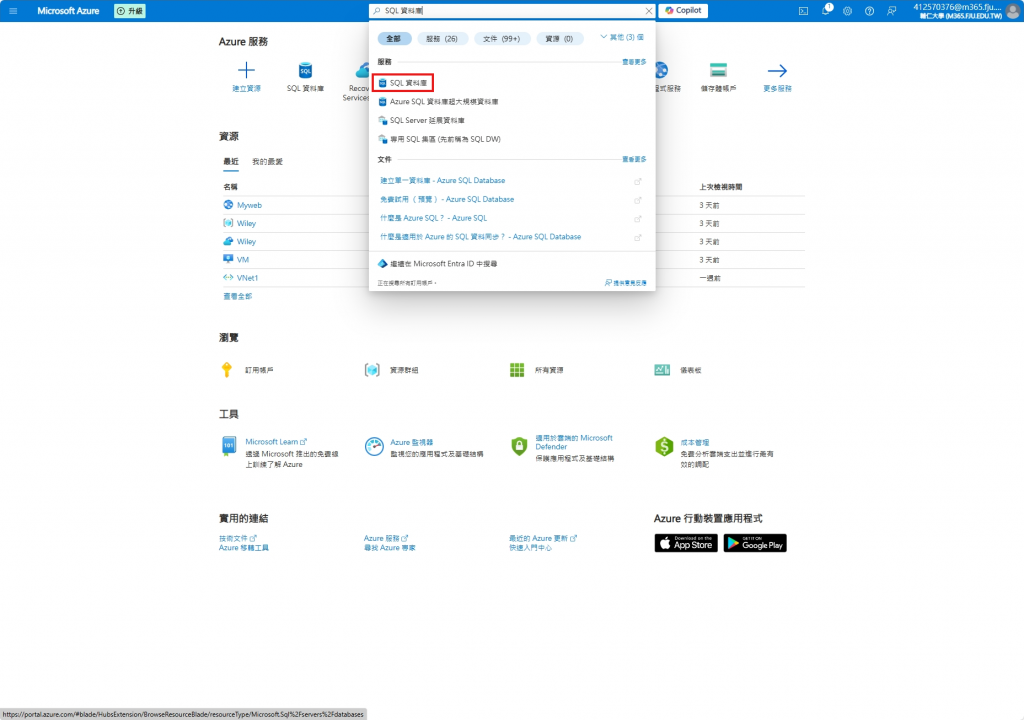This screenshot has width=1024, height=720.
Task: Open 什麼是 Azure SQL？ doc link
Action: (x=434, y=218)
